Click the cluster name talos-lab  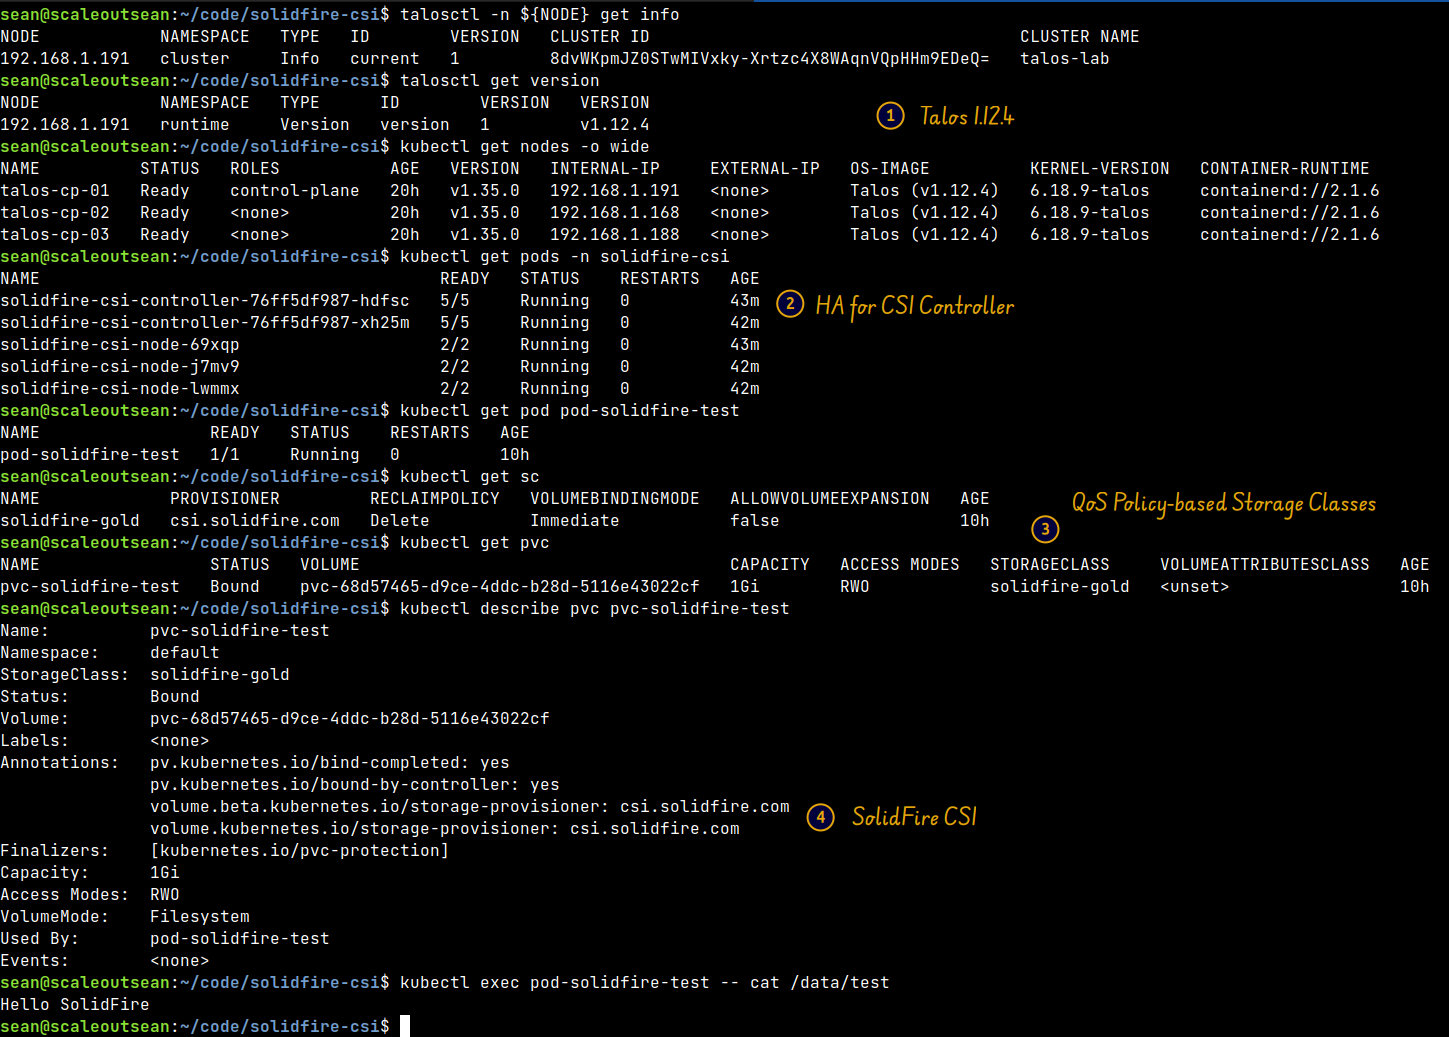click(1064, 58)
